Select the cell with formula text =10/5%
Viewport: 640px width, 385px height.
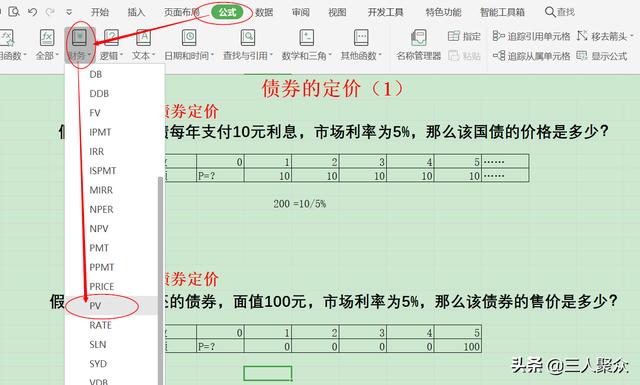click(309, 204)
